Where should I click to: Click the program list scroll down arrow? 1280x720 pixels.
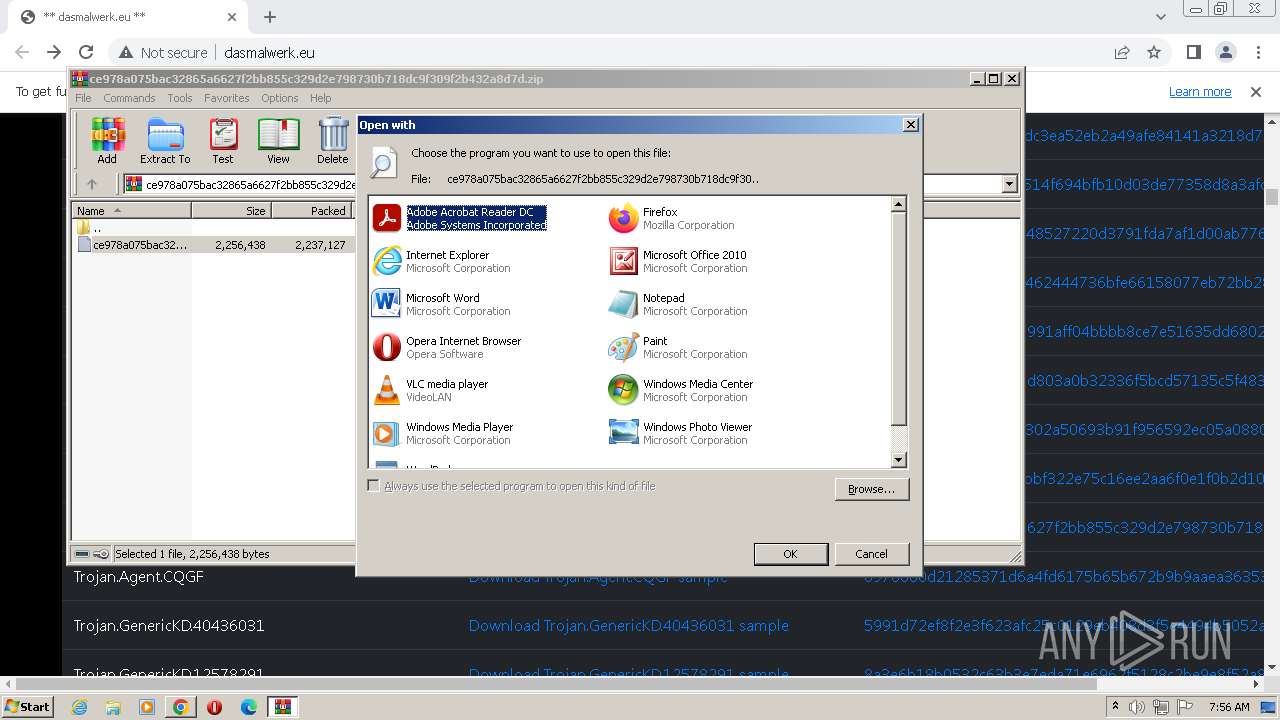[898, 460]
